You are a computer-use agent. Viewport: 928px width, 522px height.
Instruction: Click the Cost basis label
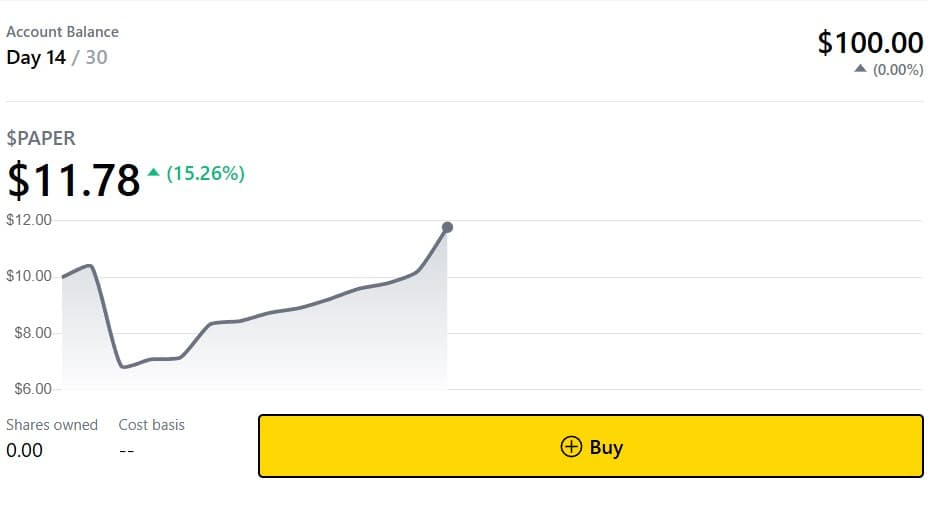(x=152, y=425)
